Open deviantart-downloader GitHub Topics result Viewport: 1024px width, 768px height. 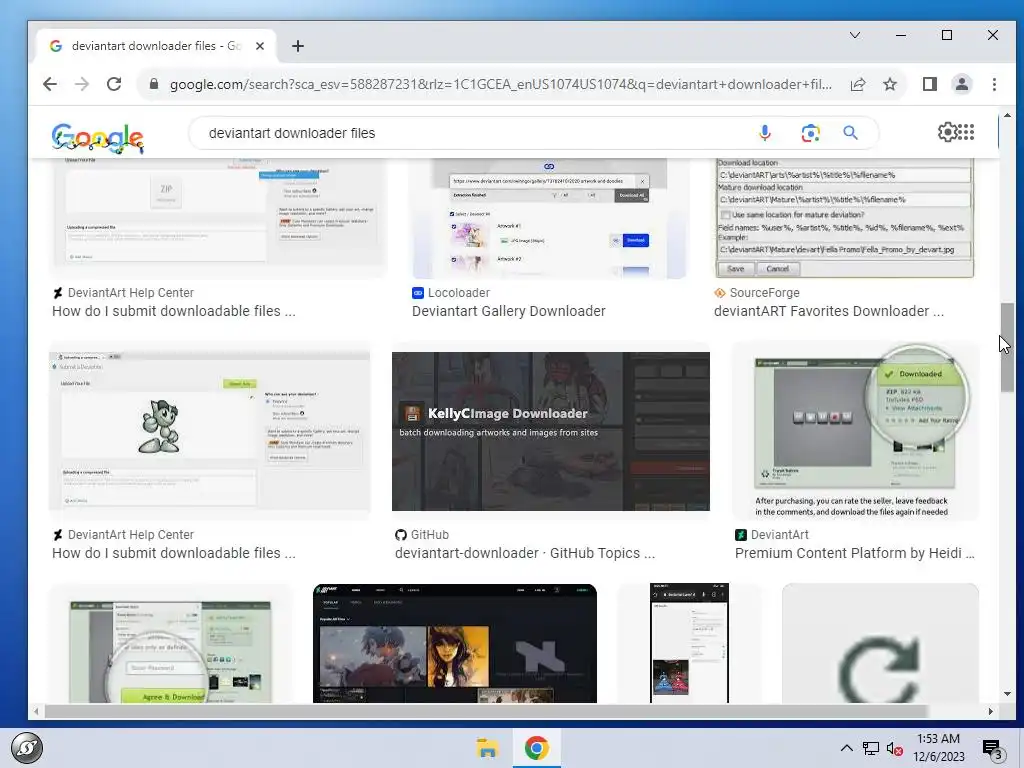pos(525,554)
